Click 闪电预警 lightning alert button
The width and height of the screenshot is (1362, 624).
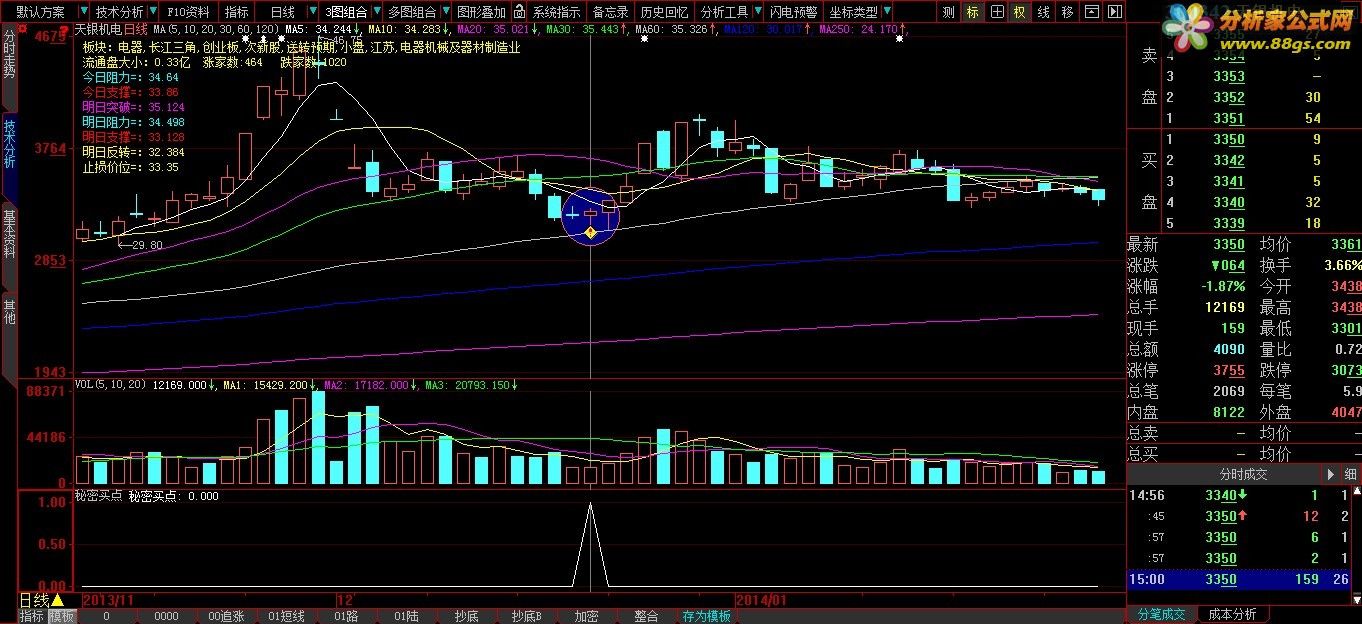[x=793, y=12]
